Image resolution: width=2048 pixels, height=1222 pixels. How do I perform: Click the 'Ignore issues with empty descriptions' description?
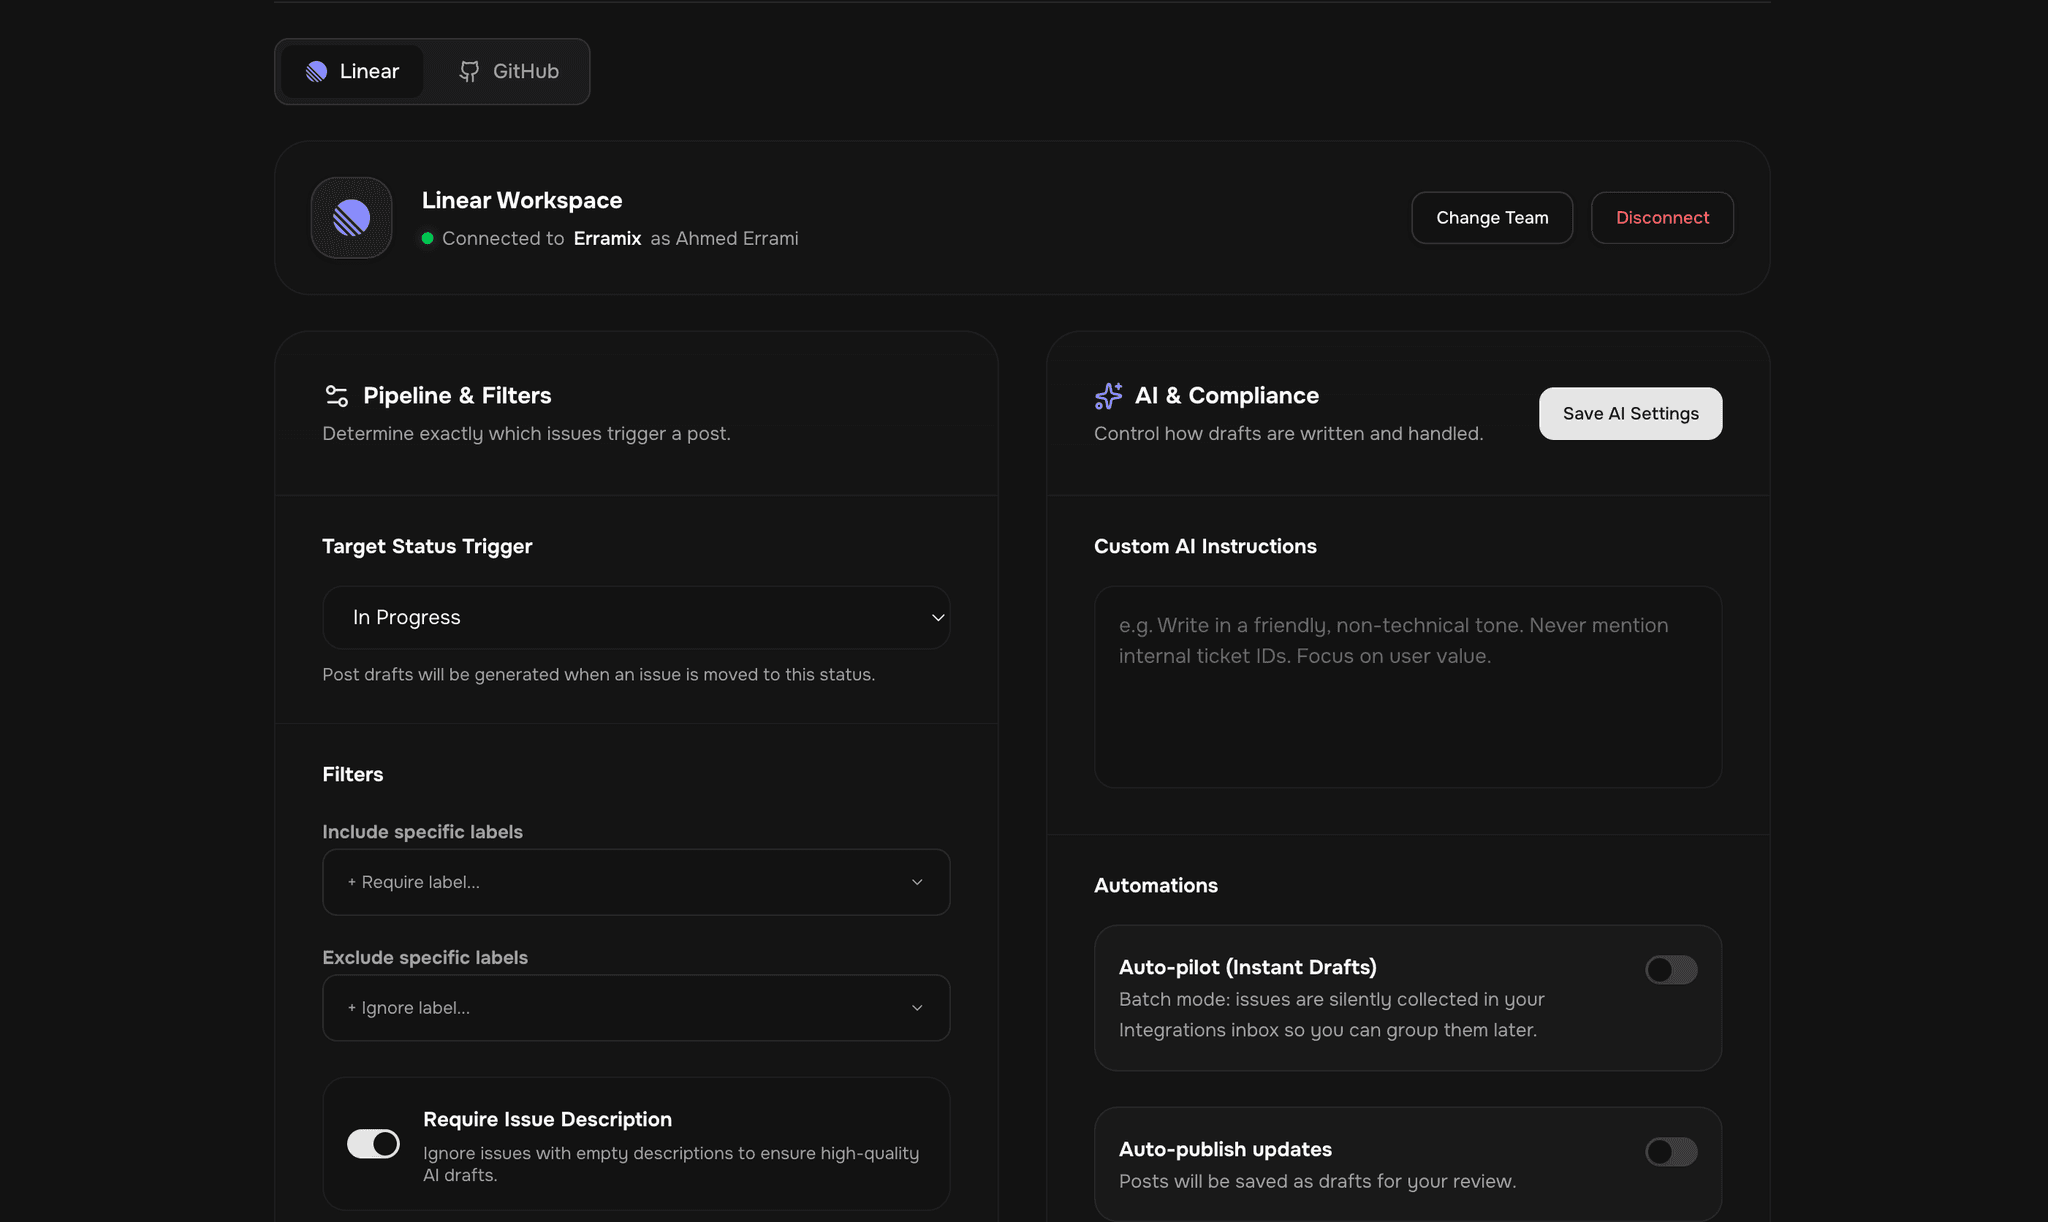click(671, 1164)
